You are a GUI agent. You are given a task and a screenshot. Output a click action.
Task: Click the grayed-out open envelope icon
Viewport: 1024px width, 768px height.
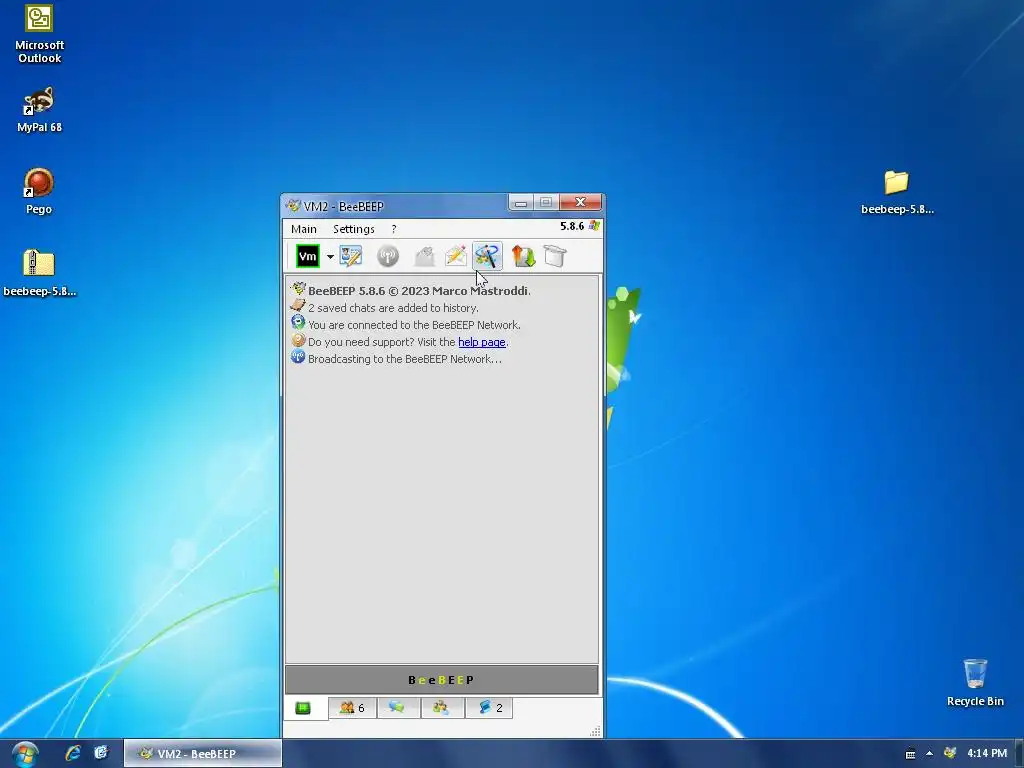coord(424,256)
